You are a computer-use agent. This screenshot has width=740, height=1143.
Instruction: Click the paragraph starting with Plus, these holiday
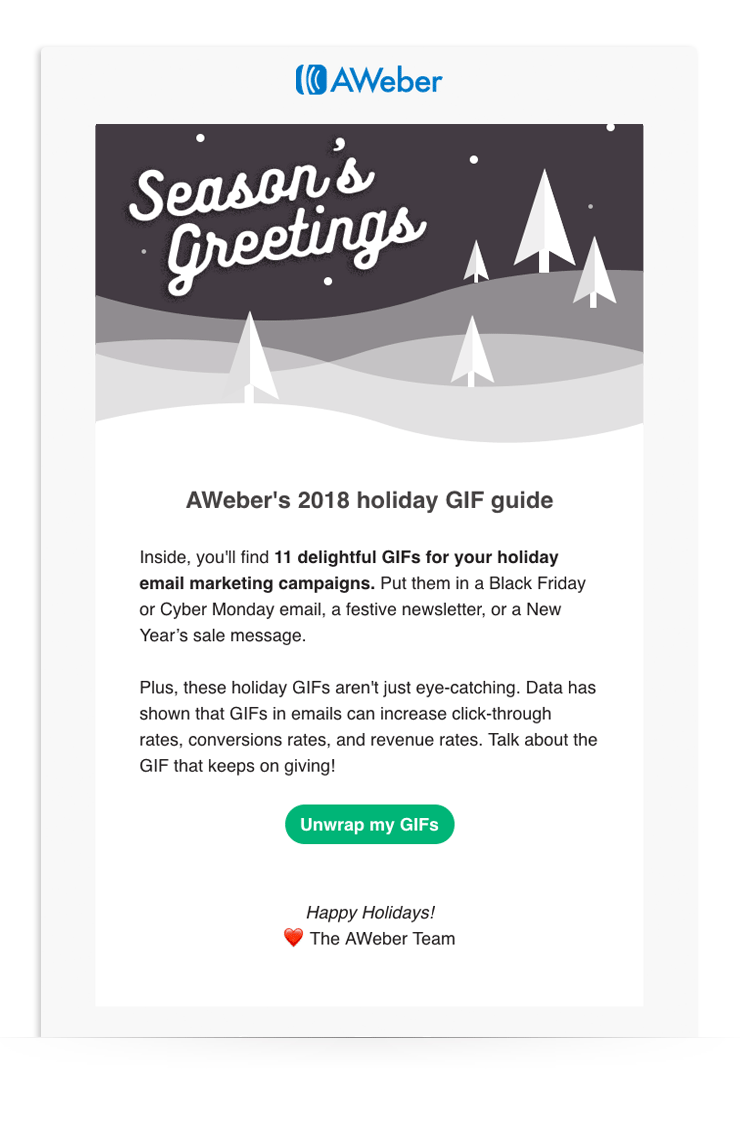pyautogui.click(x=369, y=727)
